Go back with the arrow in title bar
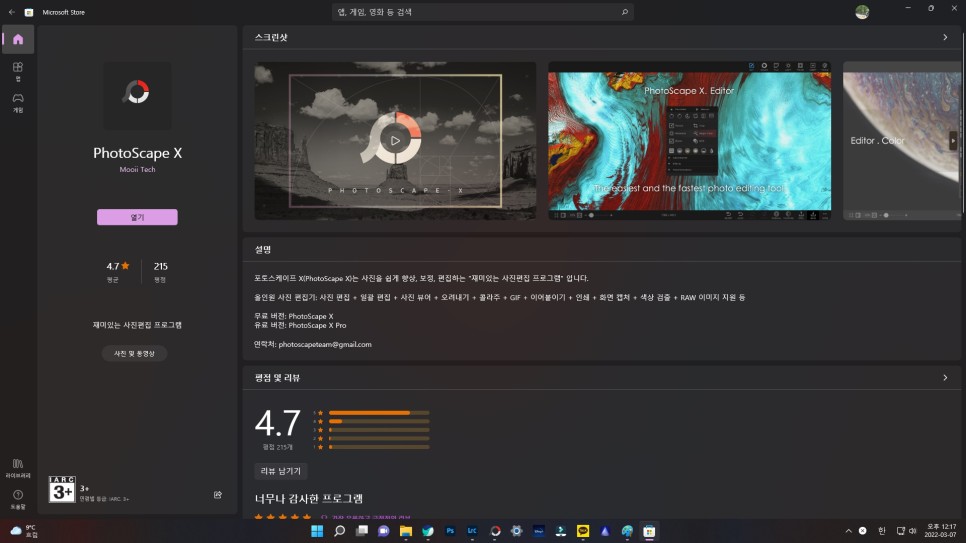Screen dimensions: 966x543 [x=12, y=12]
